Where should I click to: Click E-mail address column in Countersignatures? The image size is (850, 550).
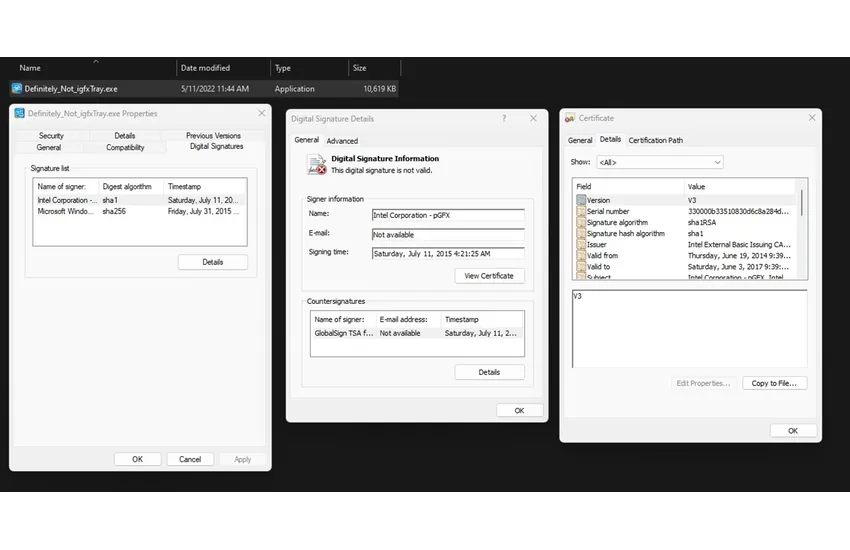point(409,320)
